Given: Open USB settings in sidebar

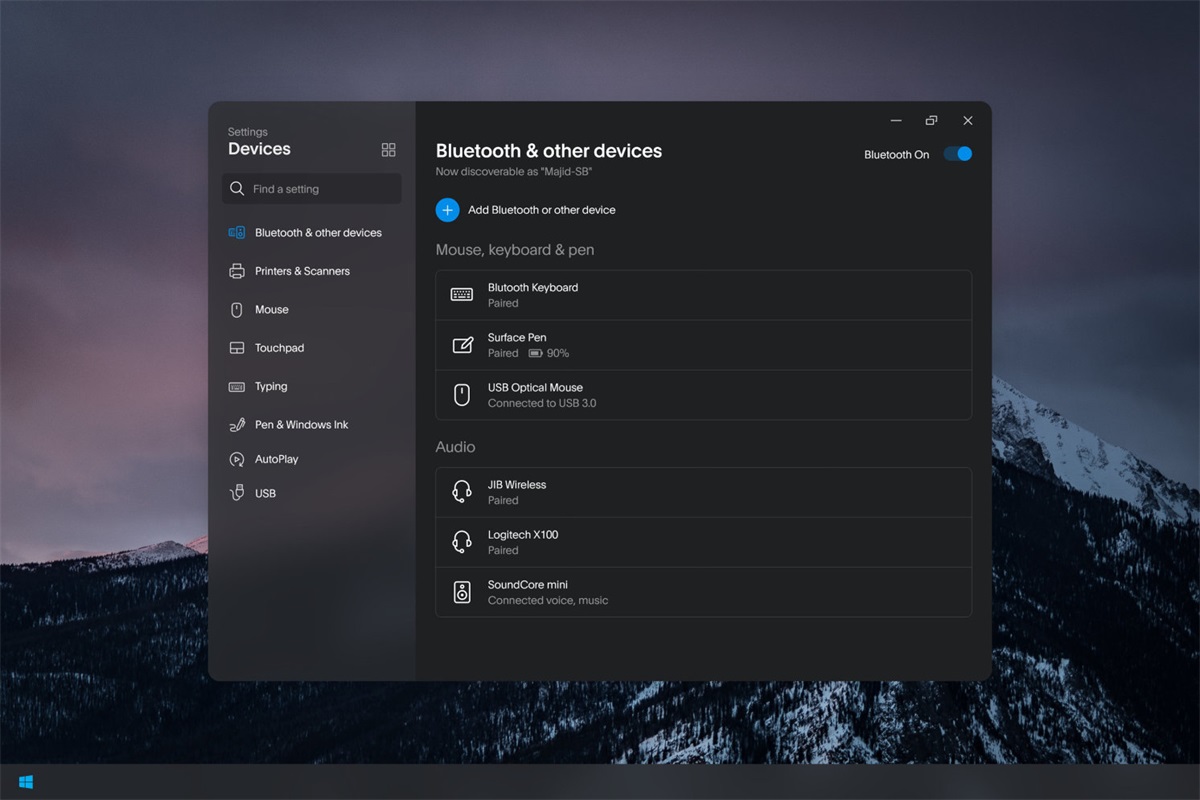Looking at the screenshot, I should 265,493.
